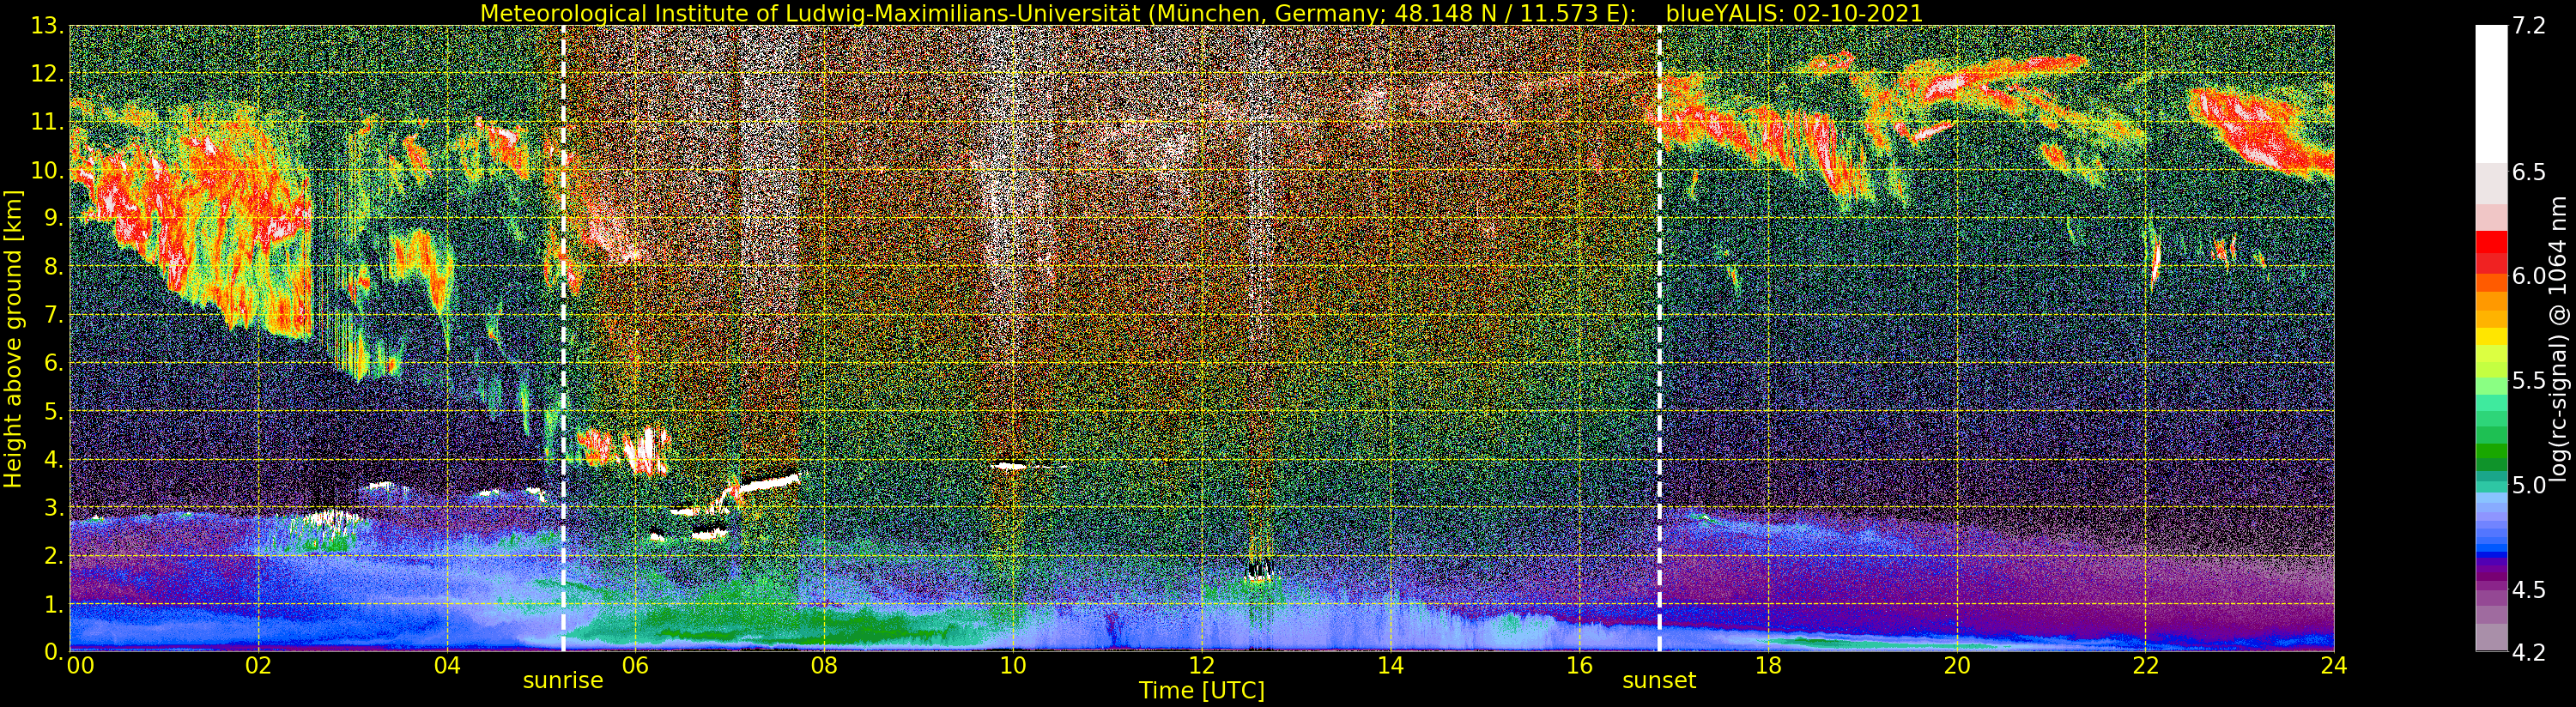
Task: Click the y-axis tick label '4.'
Action: tap(53, 459)
